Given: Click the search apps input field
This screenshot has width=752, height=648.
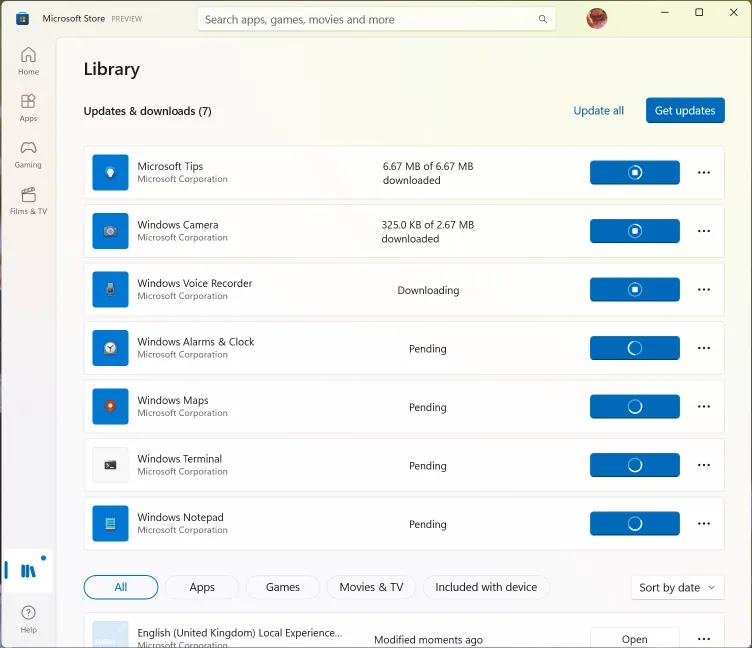Looking at the screenshot, I should 376,19.
